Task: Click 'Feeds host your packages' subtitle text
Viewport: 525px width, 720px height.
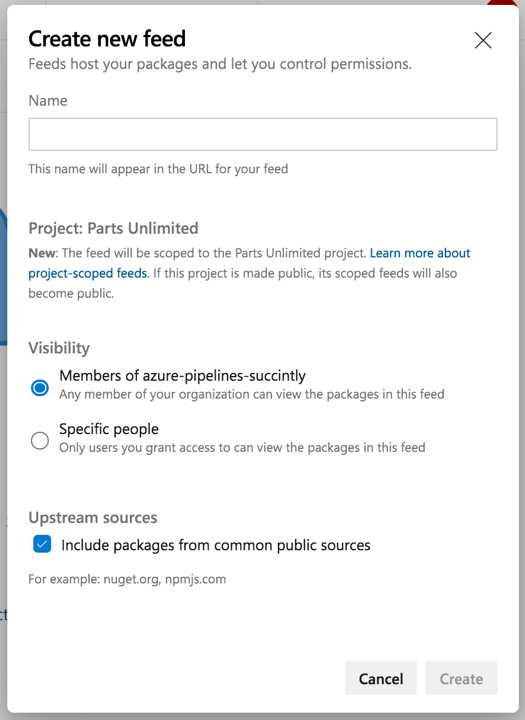Action: [x=220, y=64]
